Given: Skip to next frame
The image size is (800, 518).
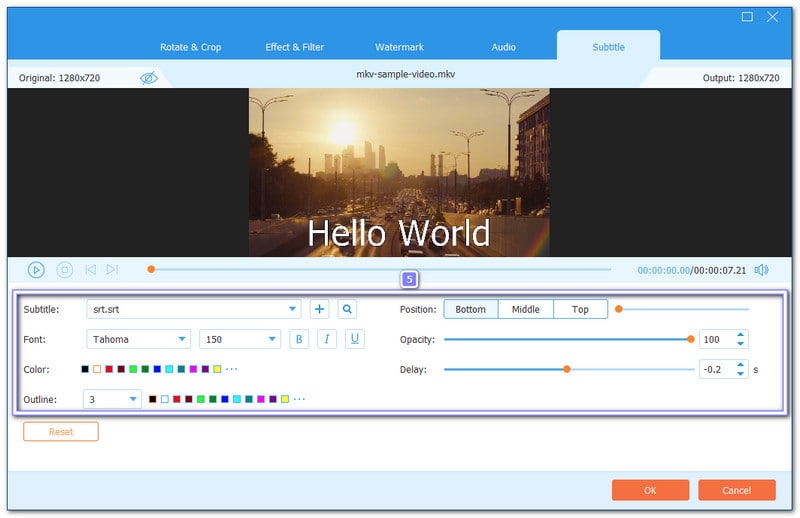Looking at the screenshot, I should point(112,269).
